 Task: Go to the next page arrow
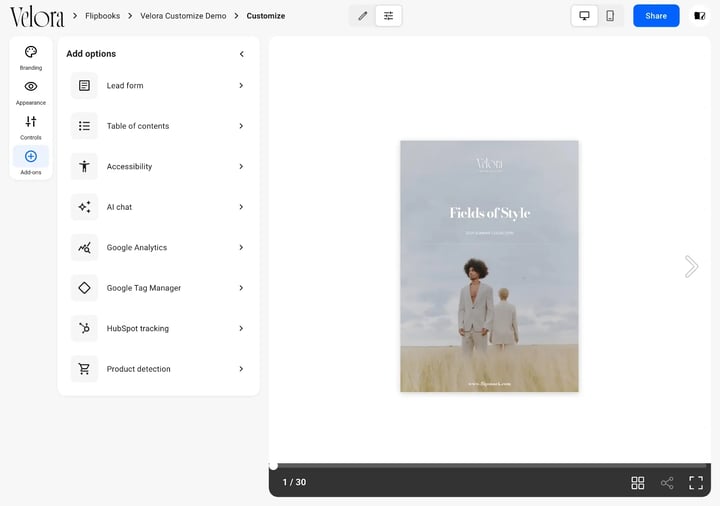point(692,266)
